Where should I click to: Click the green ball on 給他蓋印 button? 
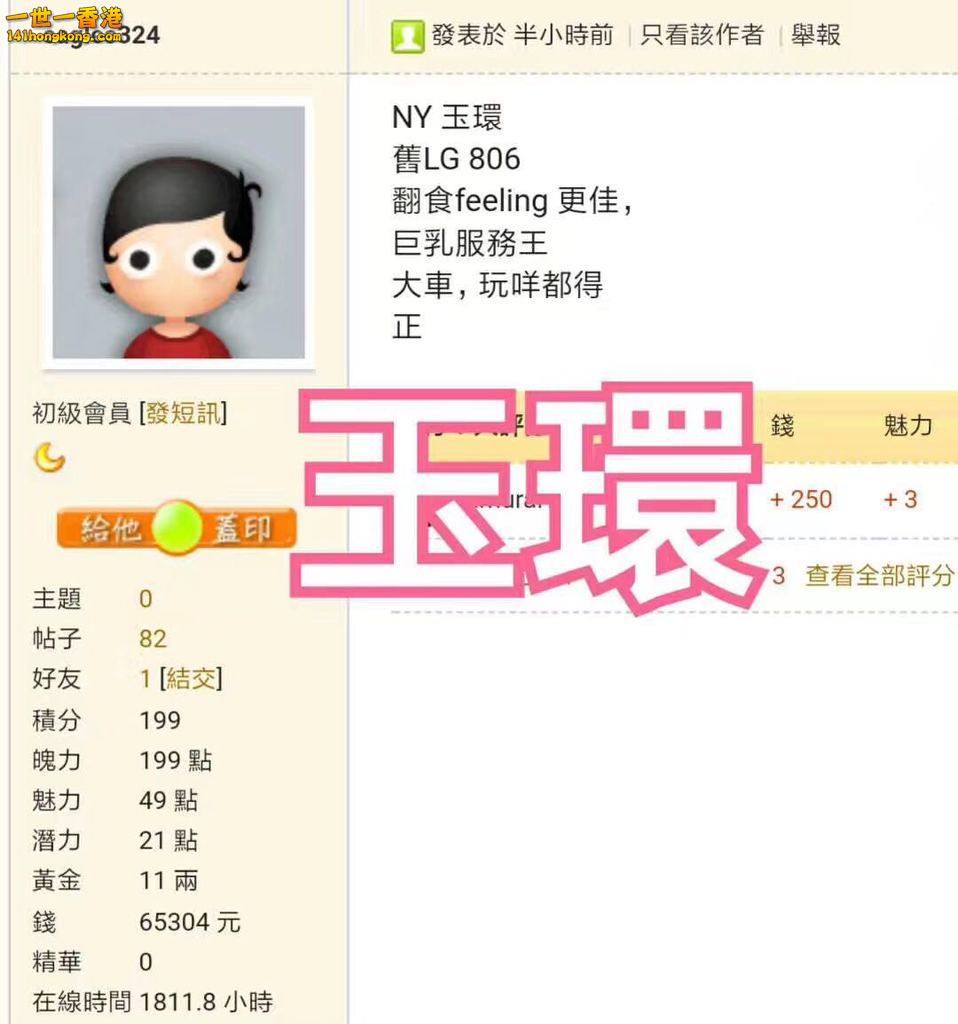pyautogui.click(x=176, y=528)
